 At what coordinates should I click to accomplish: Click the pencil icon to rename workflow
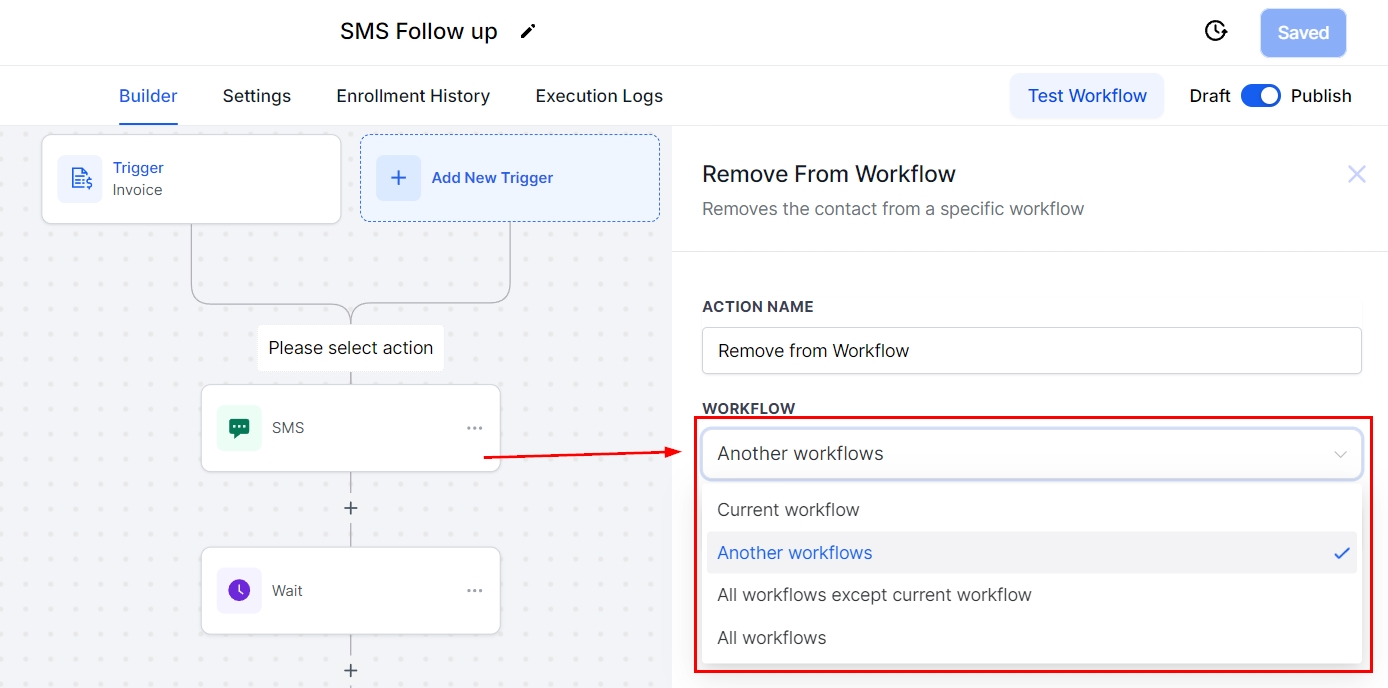pyautogui.click(x=528, y=32)
